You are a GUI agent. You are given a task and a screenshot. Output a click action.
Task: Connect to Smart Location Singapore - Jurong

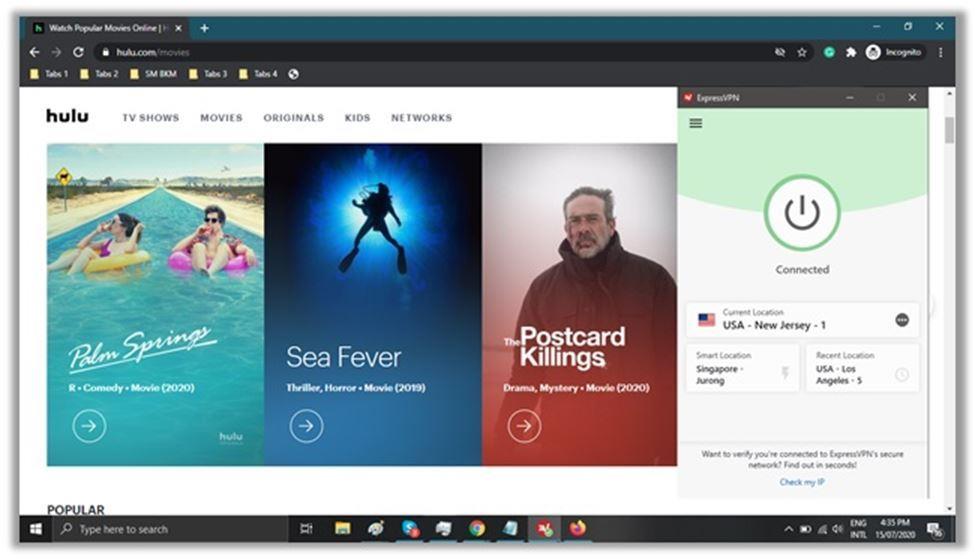pyautogui.click(x=742, y=369)
